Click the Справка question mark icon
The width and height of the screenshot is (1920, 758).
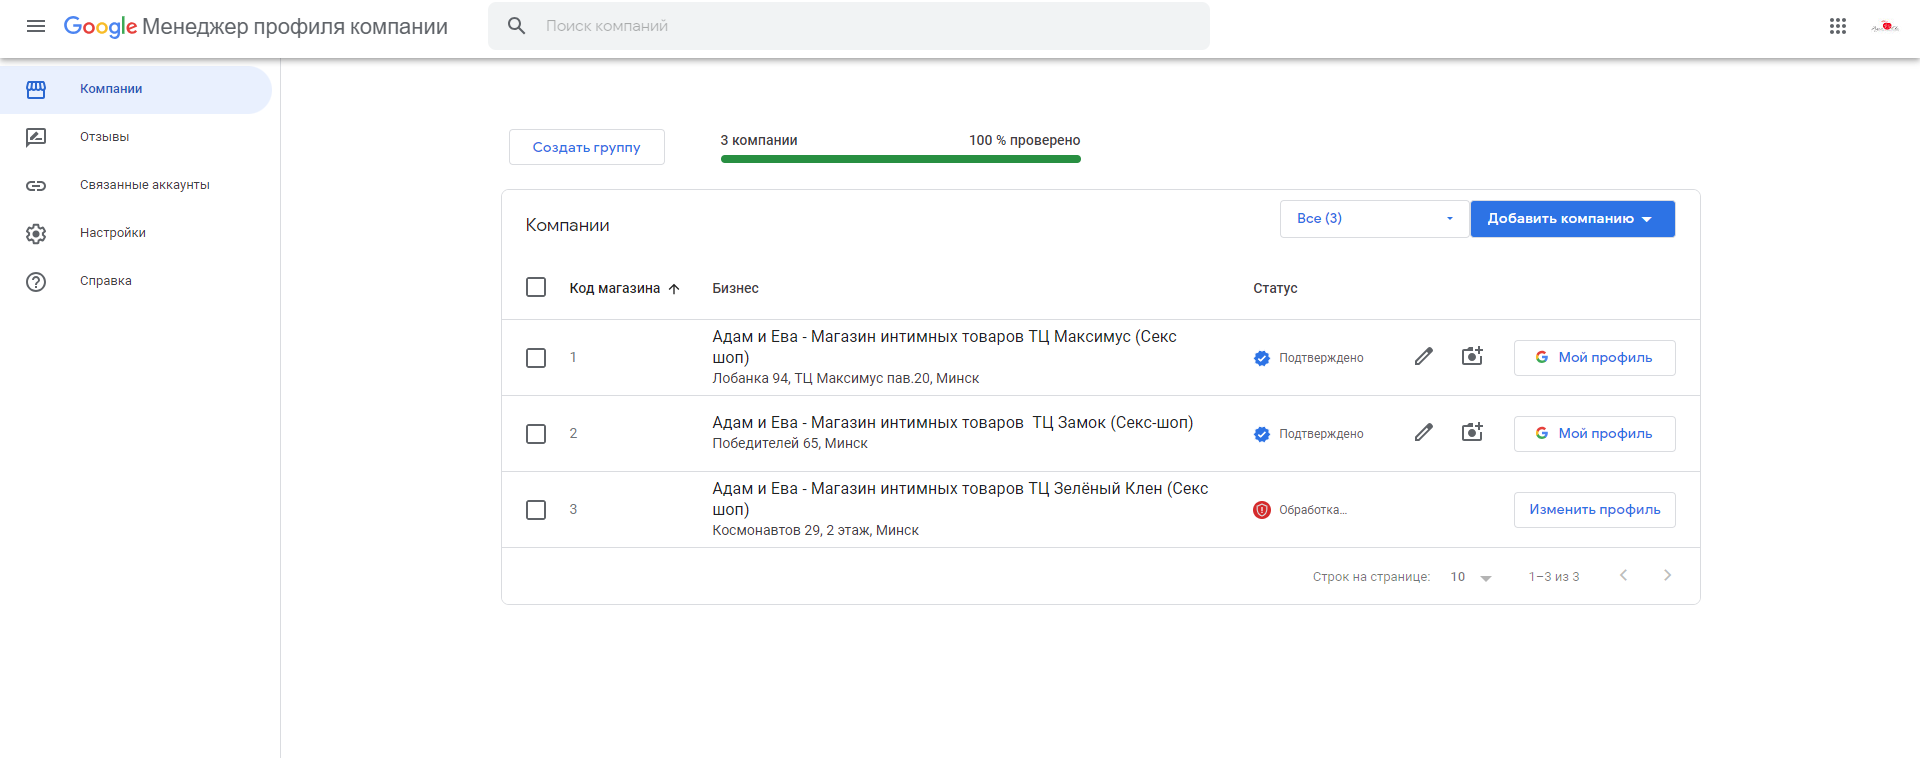coord(36,282)
